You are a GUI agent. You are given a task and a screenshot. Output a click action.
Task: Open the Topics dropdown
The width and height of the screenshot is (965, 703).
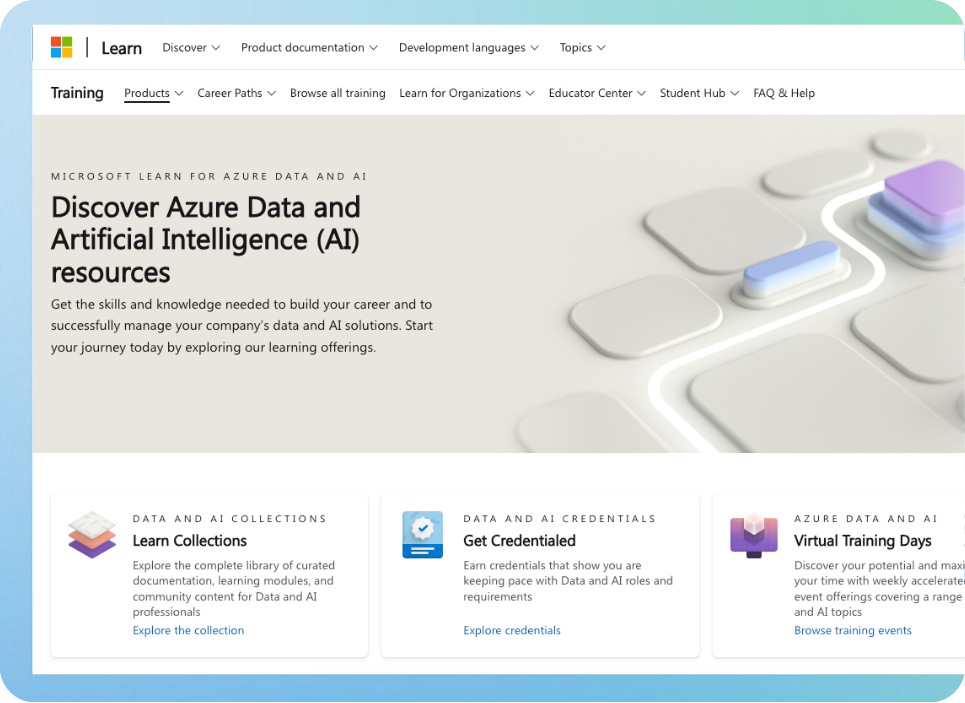[582, 47]
